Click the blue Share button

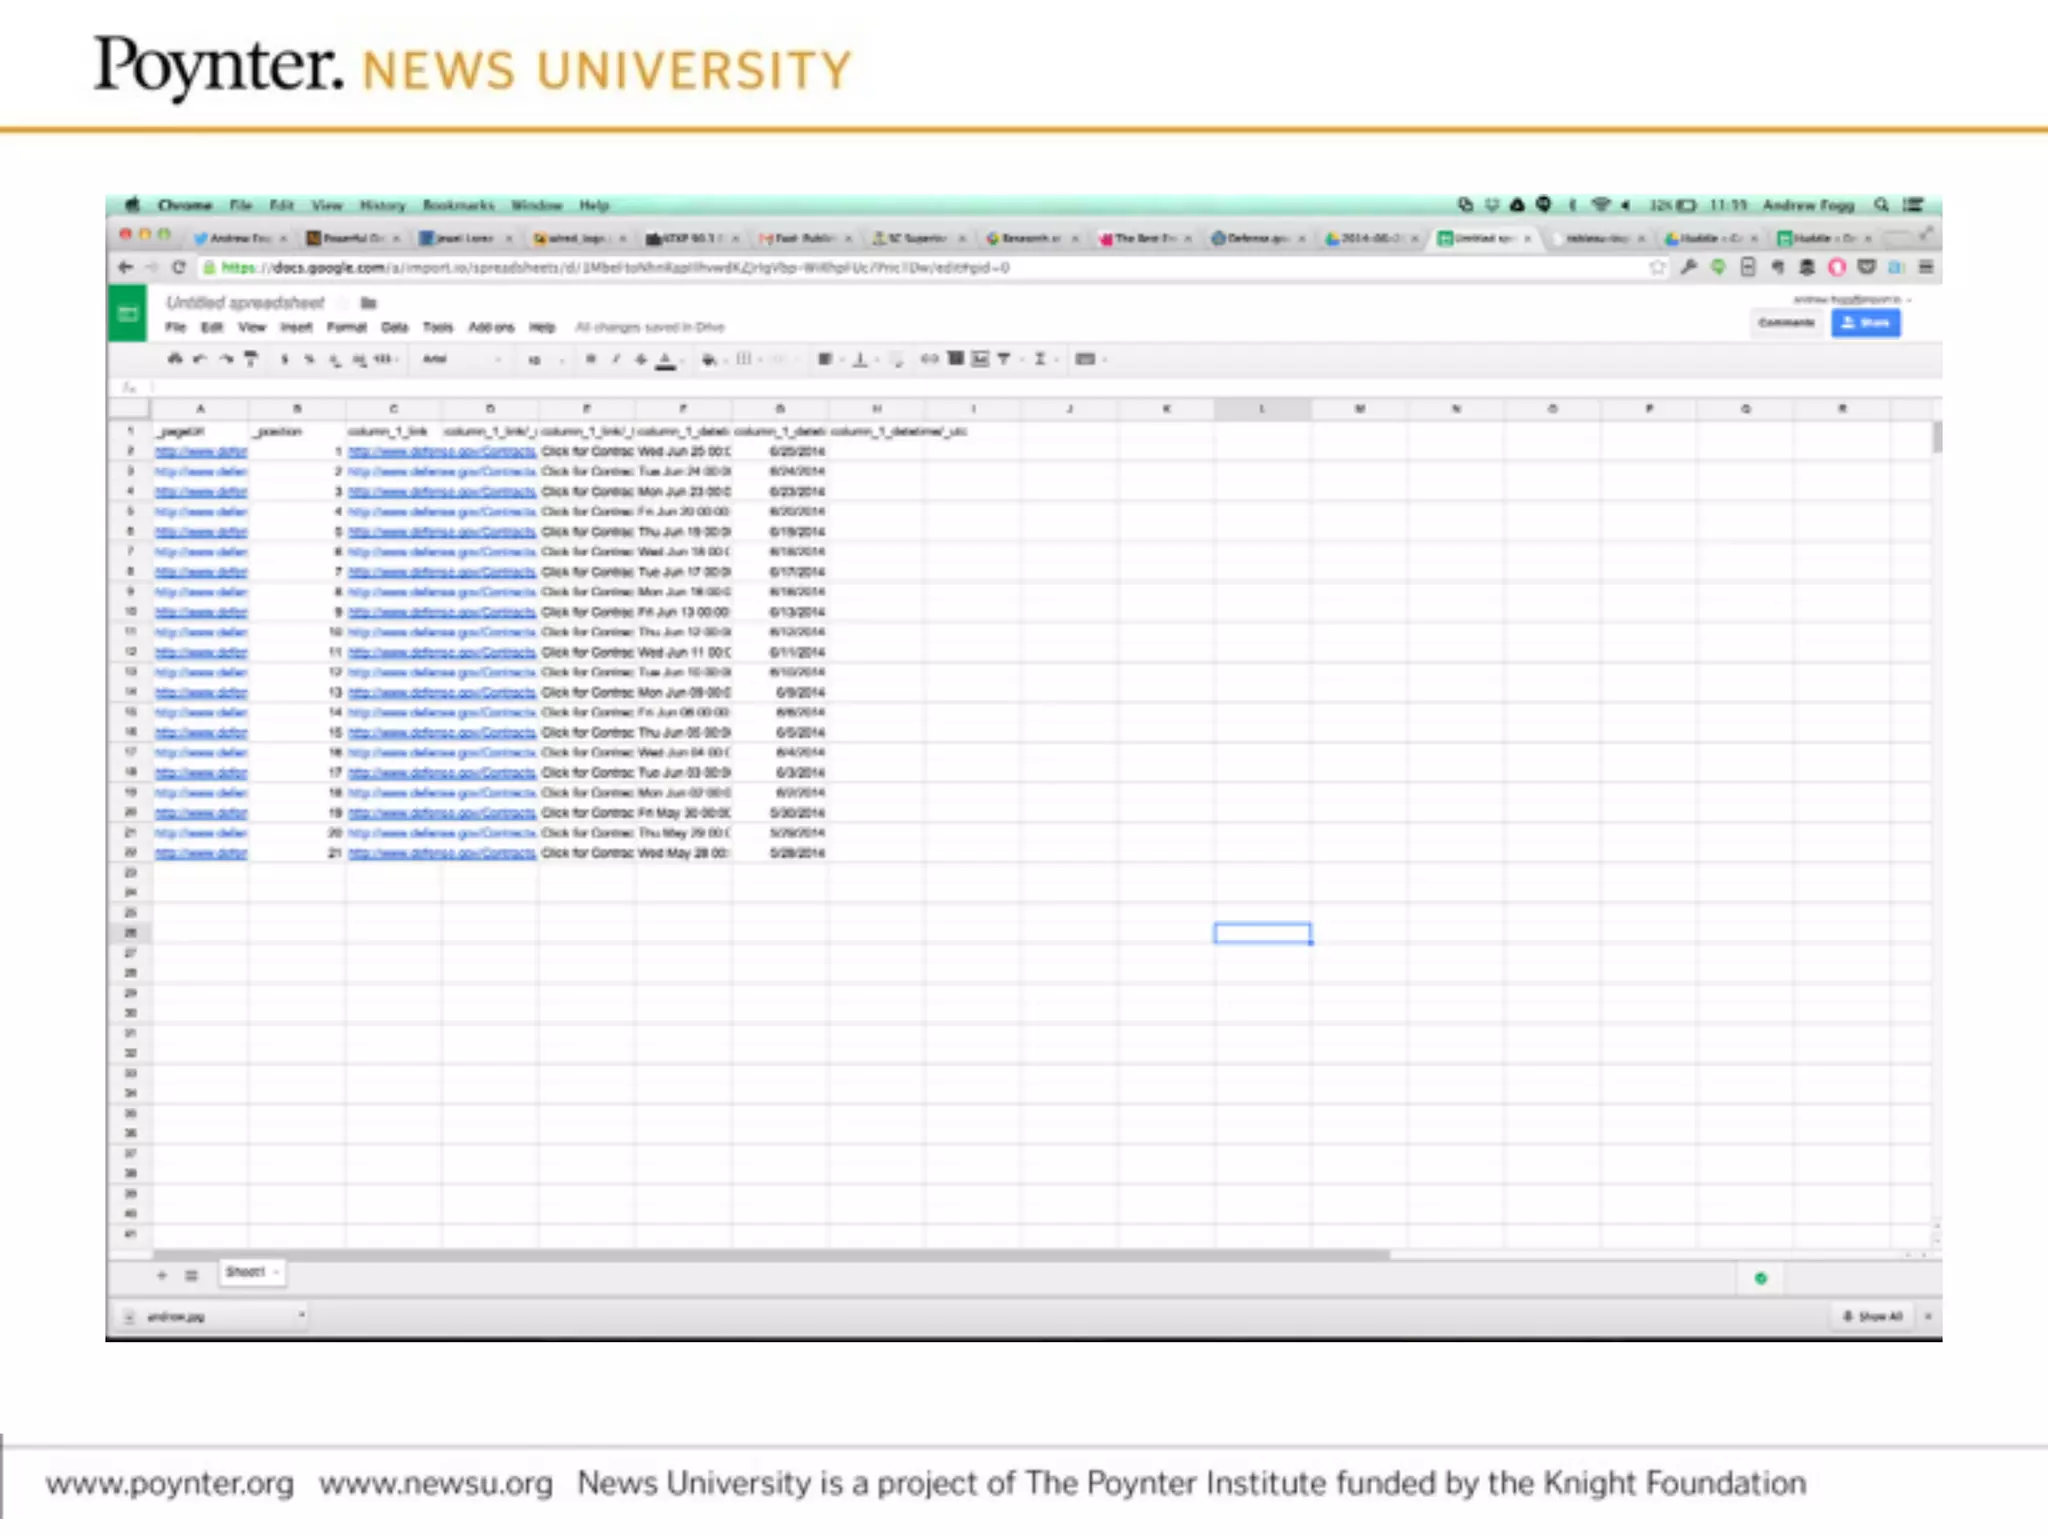pos(1865,323)
